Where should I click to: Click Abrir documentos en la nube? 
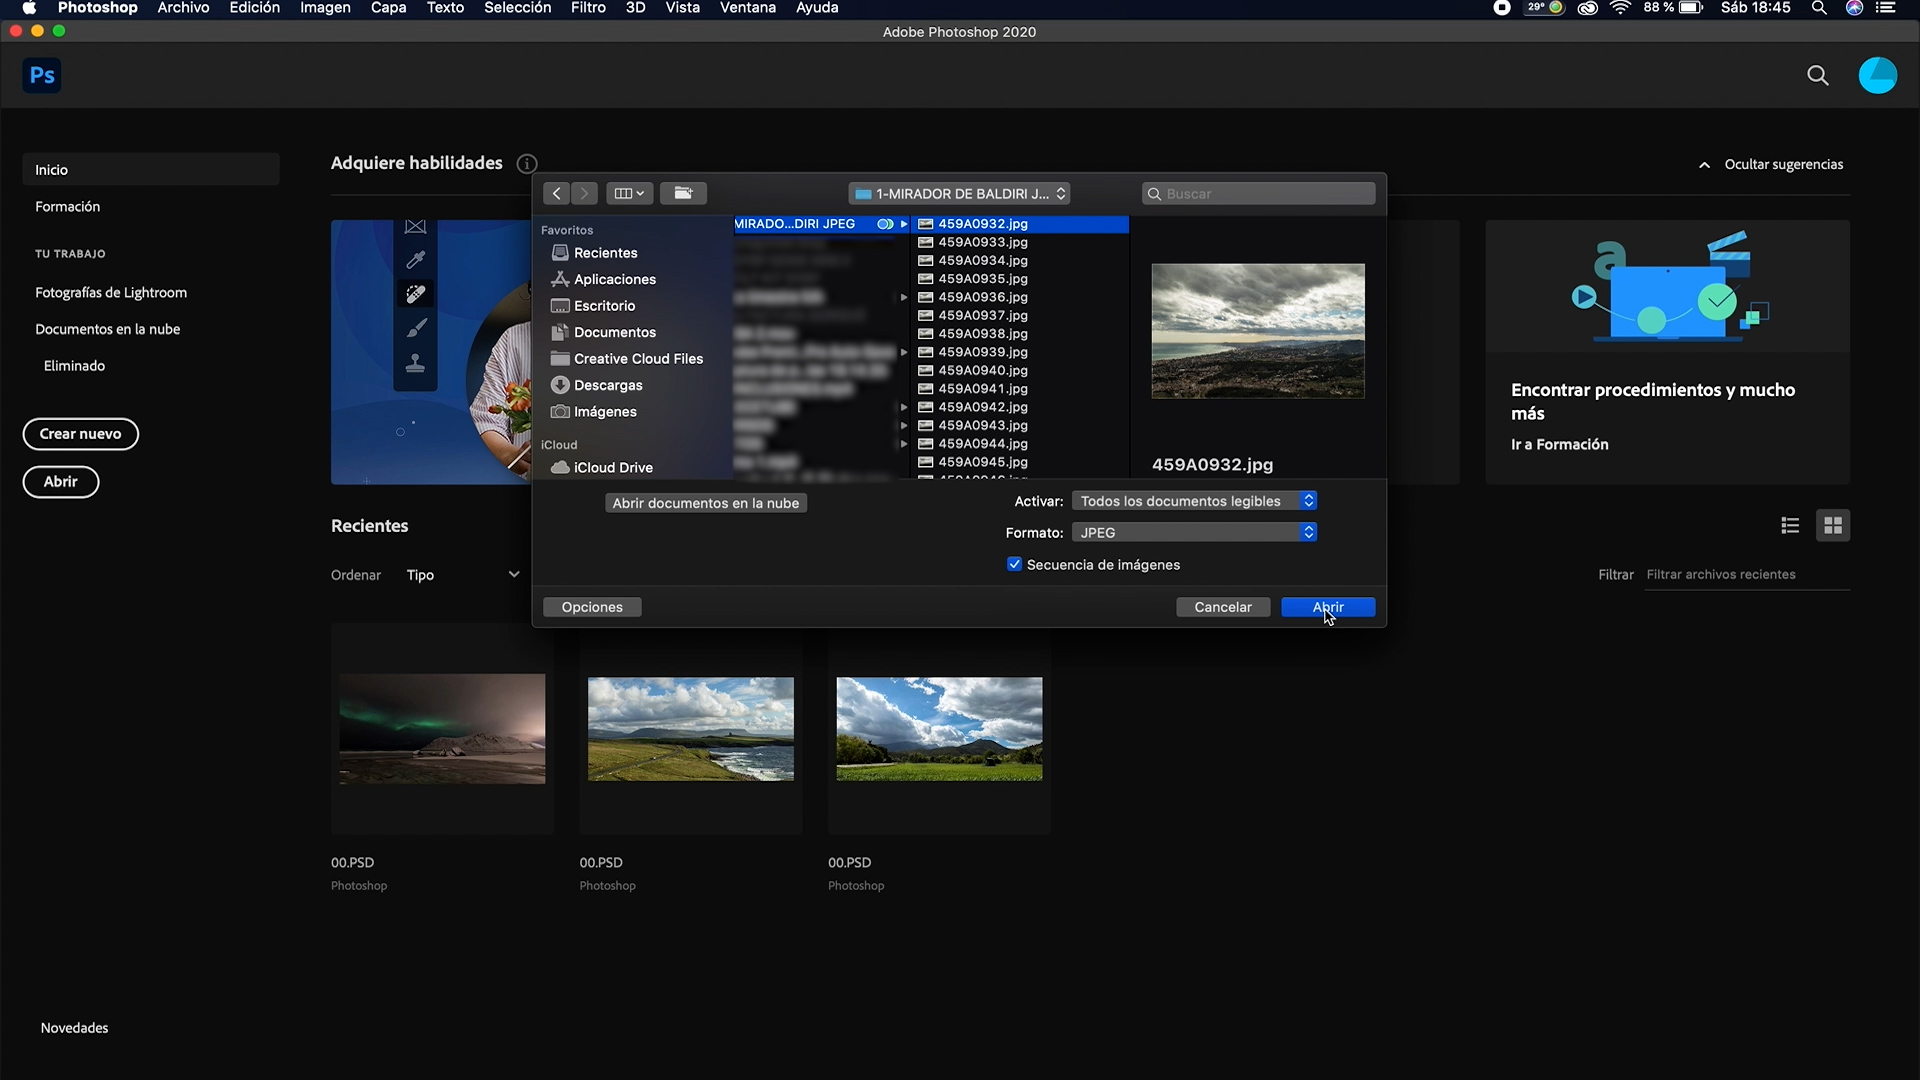pyautogui.click(x=706, y=503)
